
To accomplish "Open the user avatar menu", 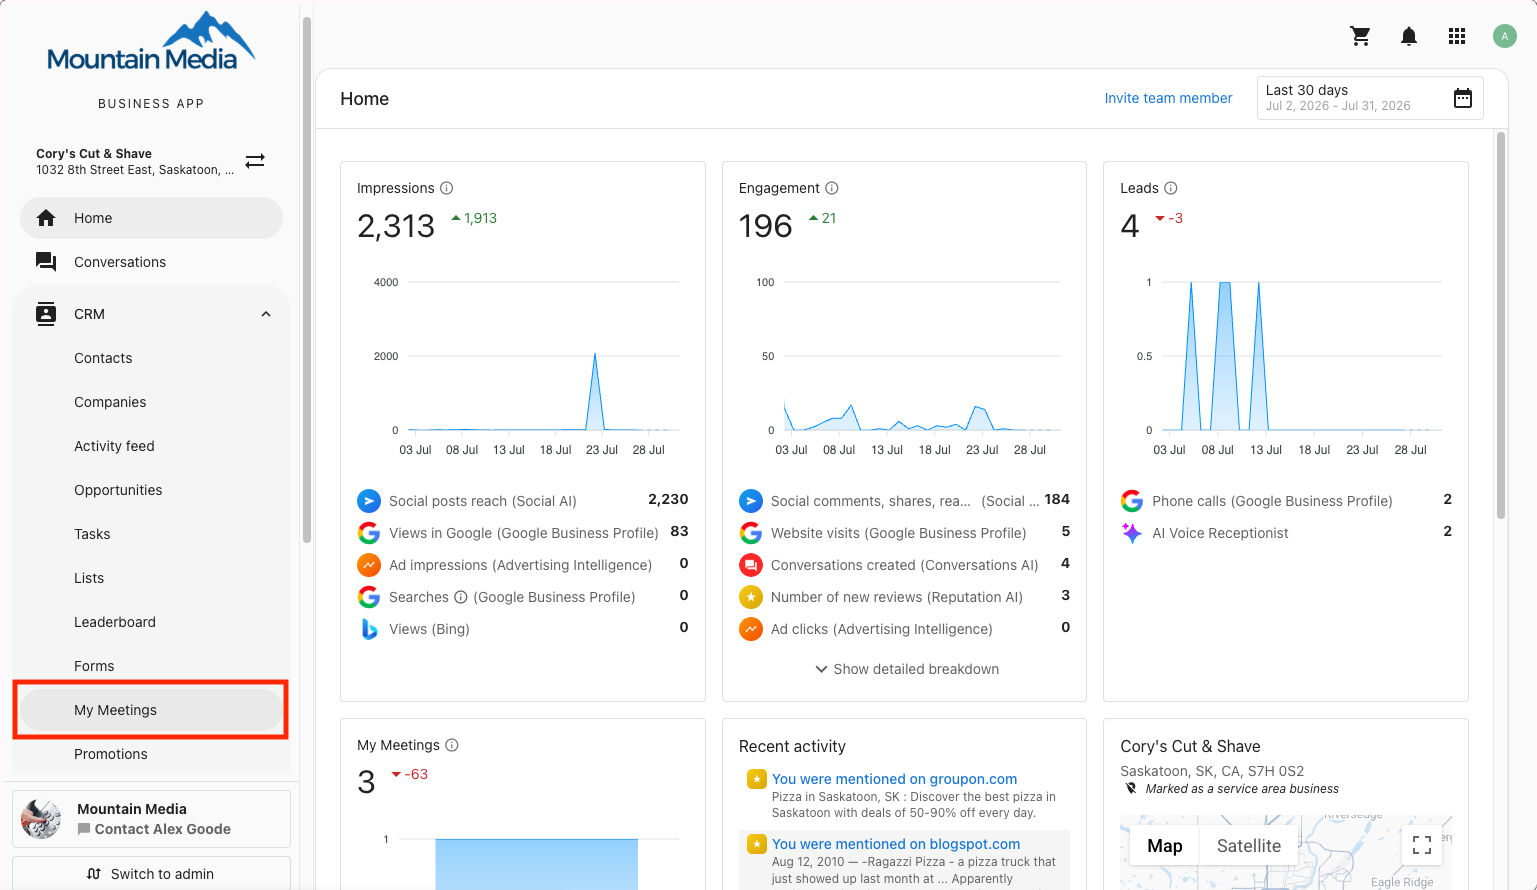I will 1505,36.
